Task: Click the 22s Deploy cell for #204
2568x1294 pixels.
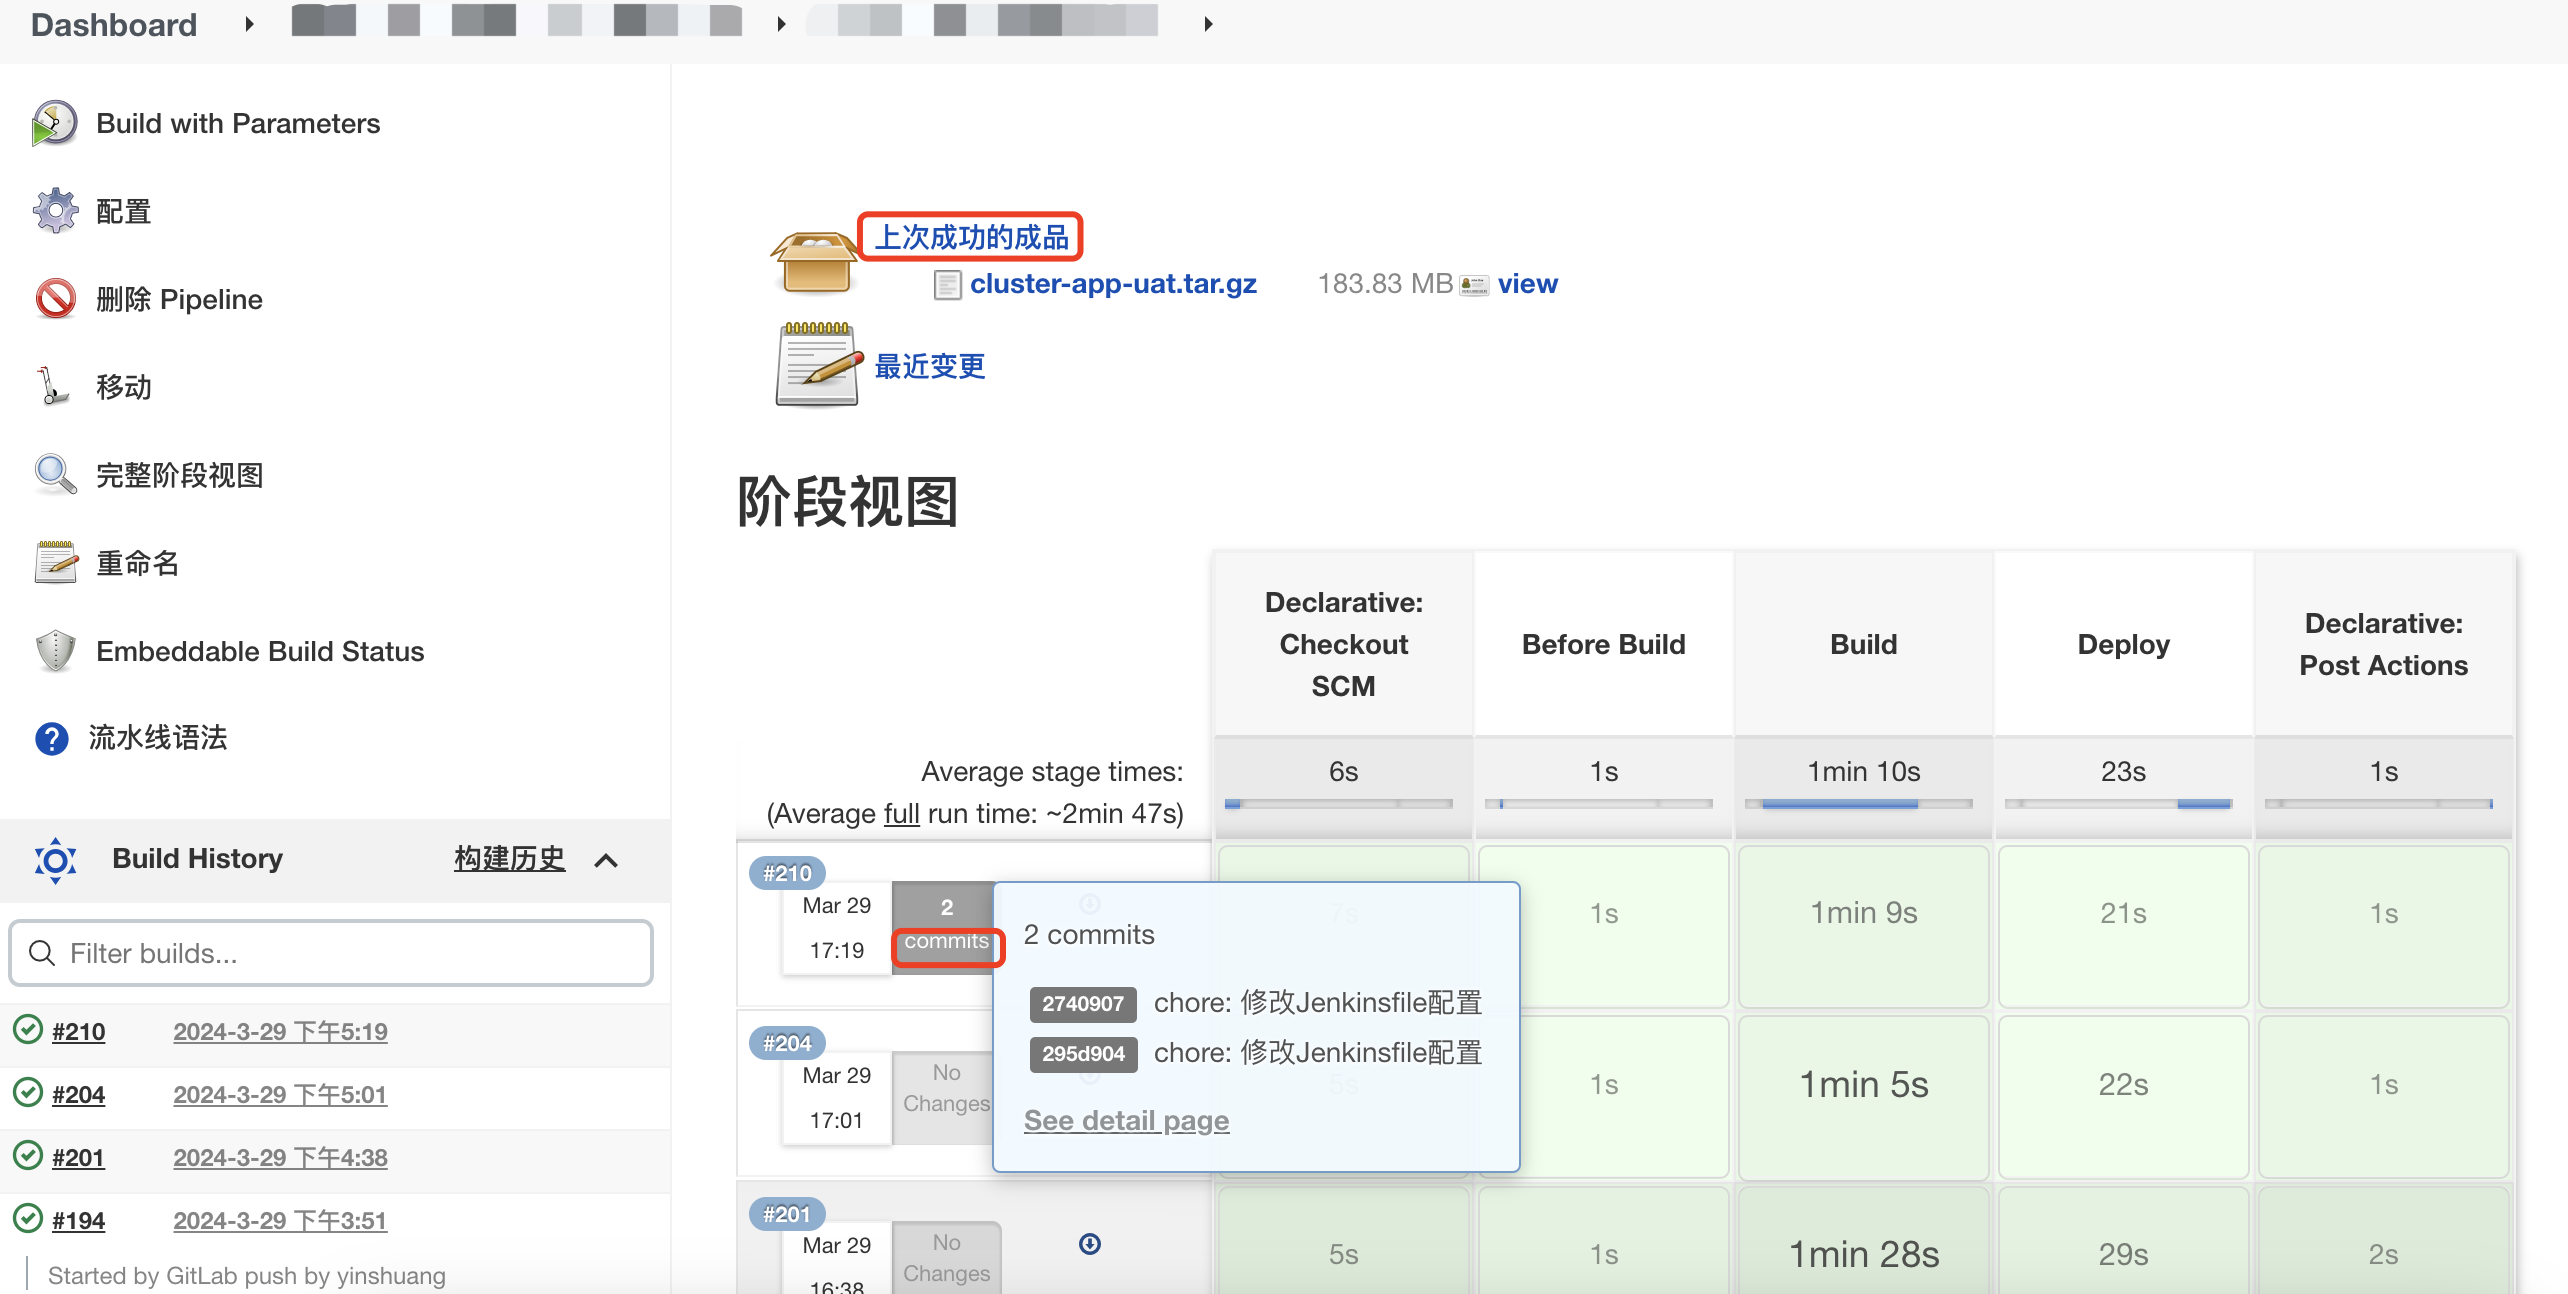Action: pos(2123,1097)
